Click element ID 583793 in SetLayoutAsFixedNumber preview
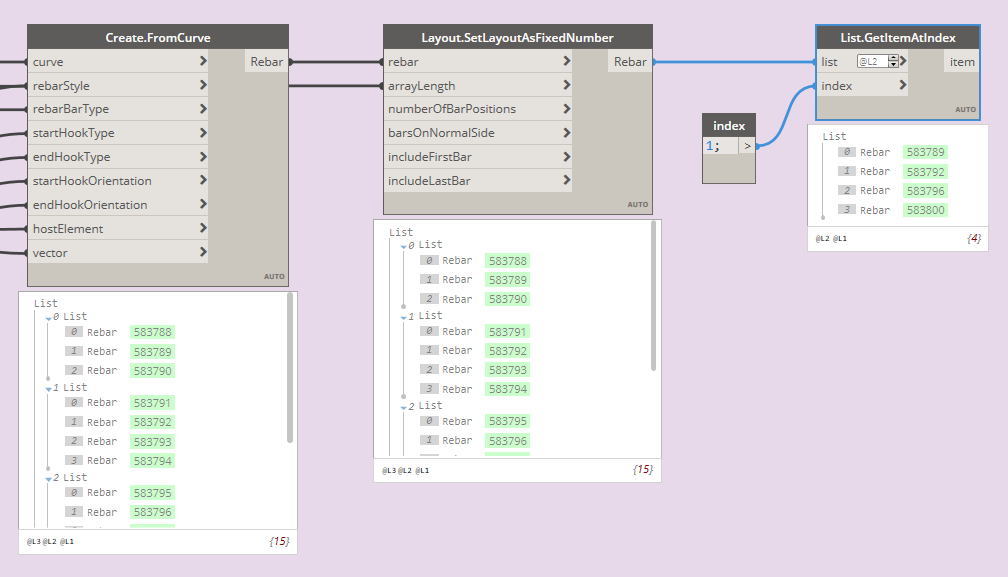The width and height of the screenshot is (1008, 577). [x=507, y=370]
